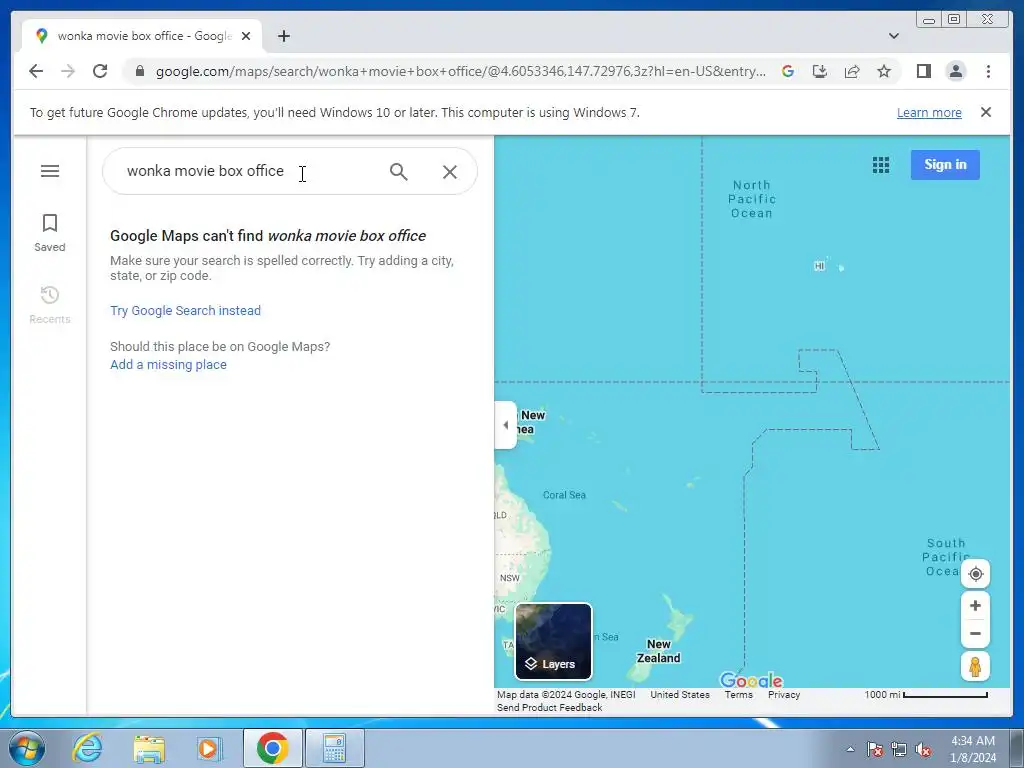The width and height of the screenshot is (1024, 768).
Task: Click Try Google Search instead link
Action: pyautogui.click(x=185, y=310)
